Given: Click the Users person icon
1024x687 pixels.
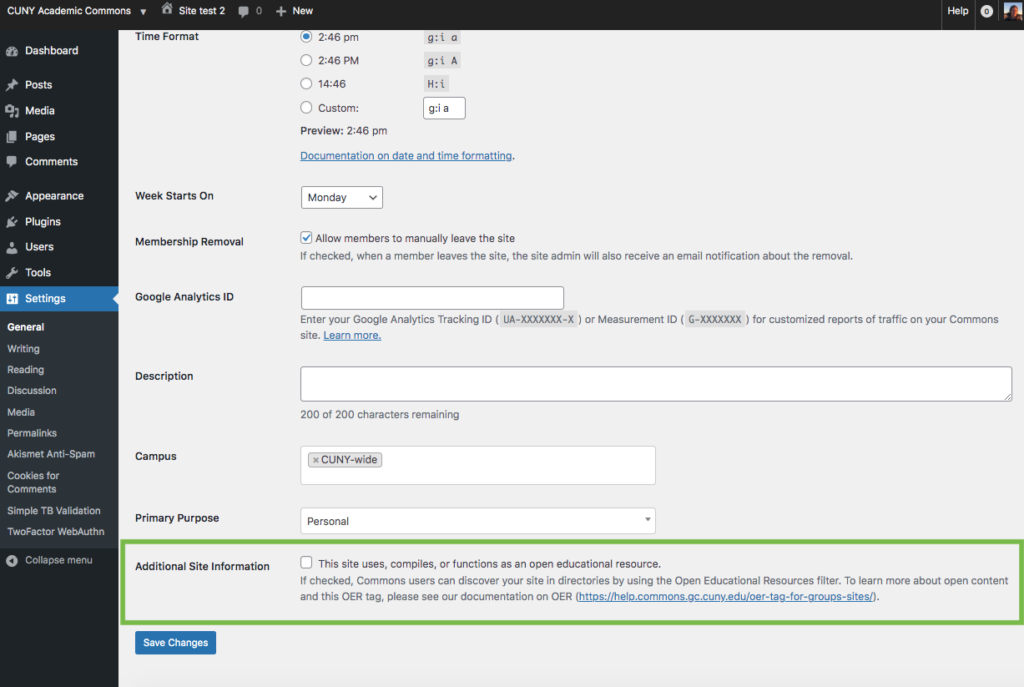Looking at the screenshot, I should 12,248.
